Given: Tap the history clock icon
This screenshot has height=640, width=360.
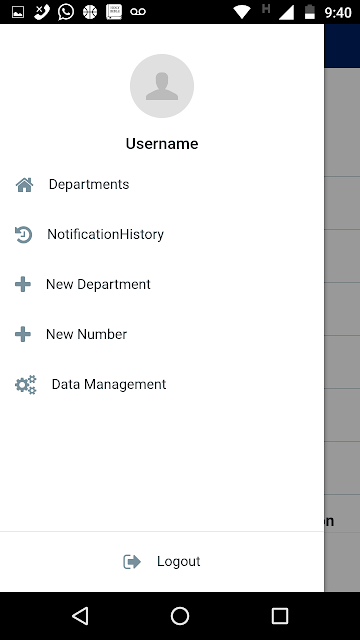Looking at the screenshot, I should point(23,235).
